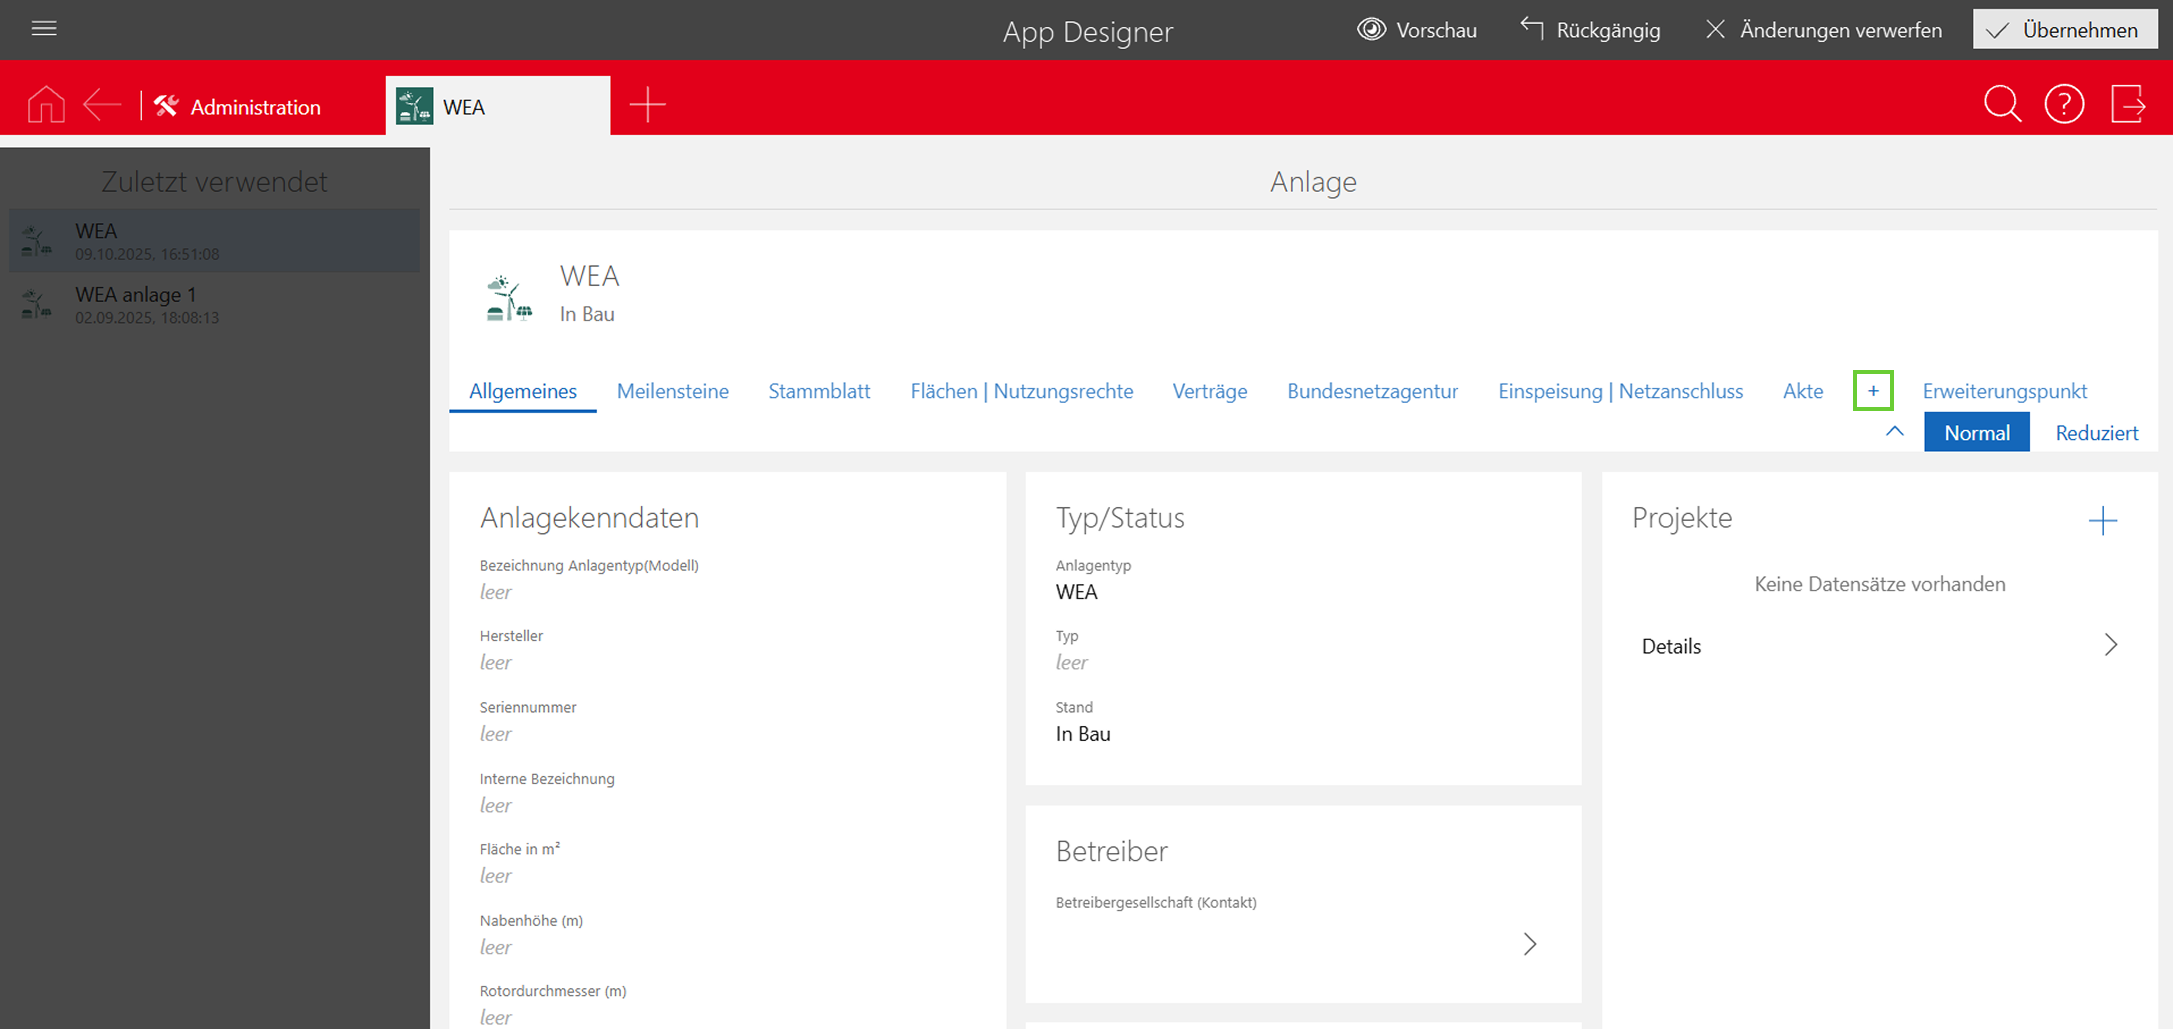
Task: Collapse header using the up chevron
Action: [1894, 432]
